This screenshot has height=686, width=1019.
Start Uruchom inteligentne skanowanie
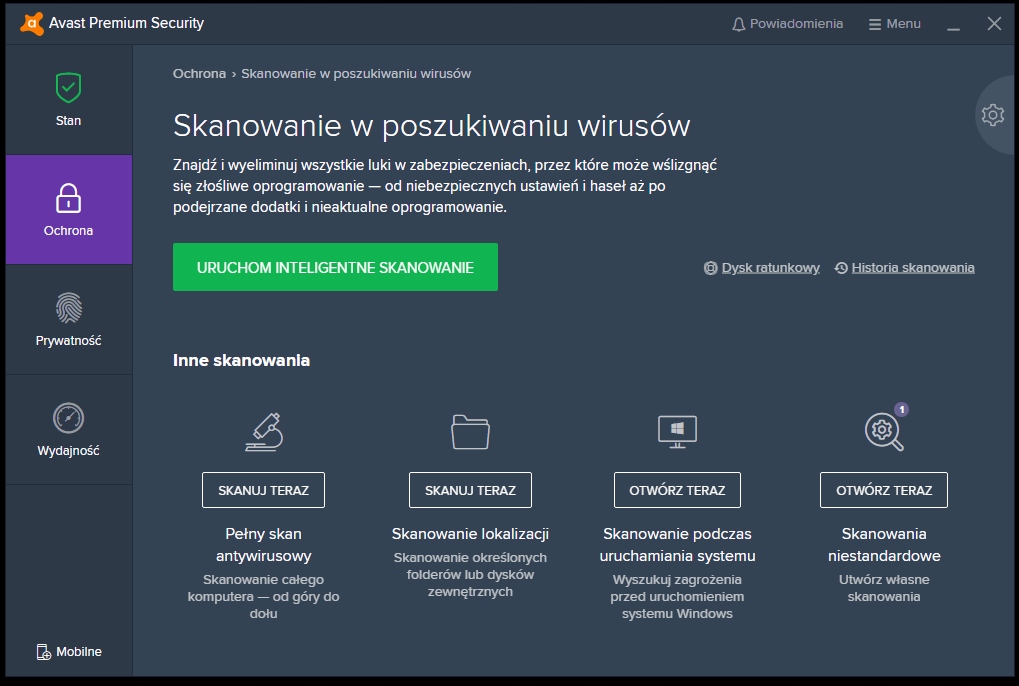pos(335,267)
